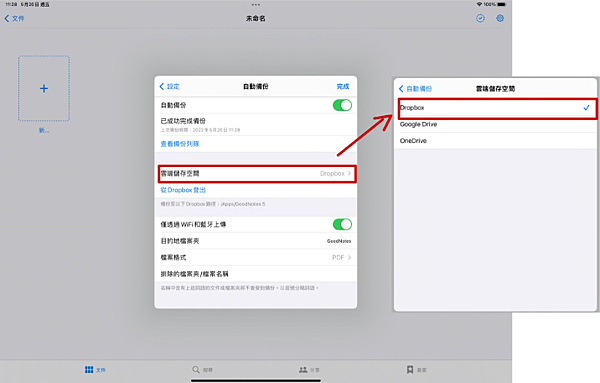The height and width of the screenshot is (383, 600).
Task: Open the 查看備份列表 link
Action: pyautogui.click(x=180, y=144)
